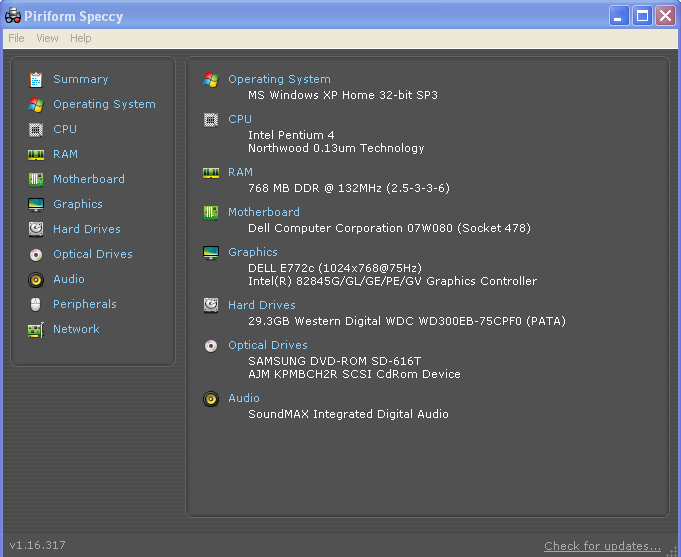Screen dimensions: 681x557
Task: Click the Audio heading link in summary
Action: [244, 398]
